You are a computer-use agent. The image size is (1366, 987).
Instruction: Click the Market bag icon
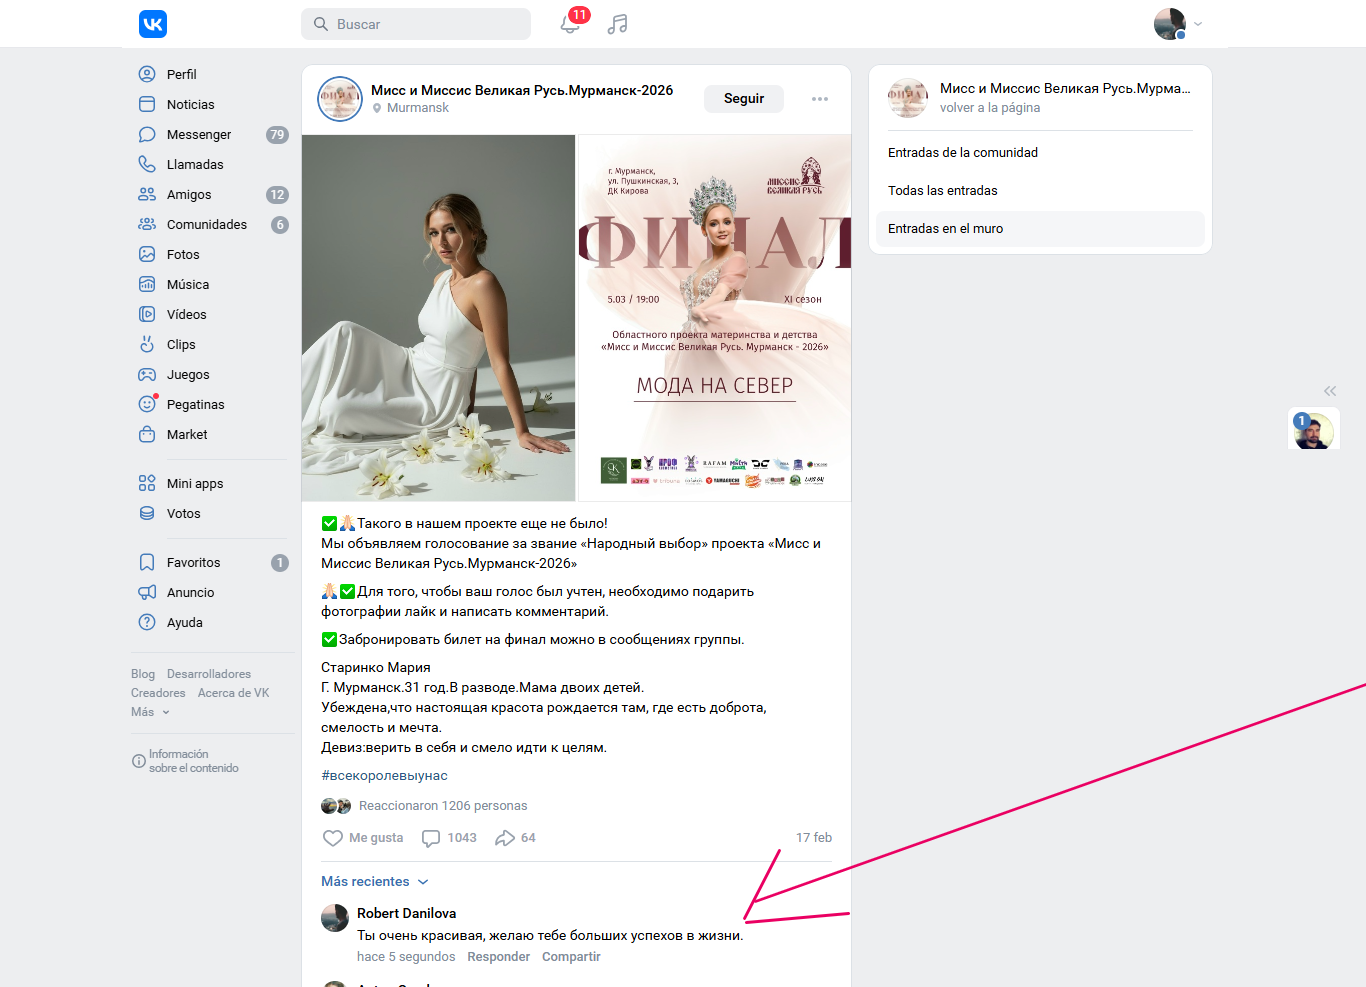coord(147,434)
